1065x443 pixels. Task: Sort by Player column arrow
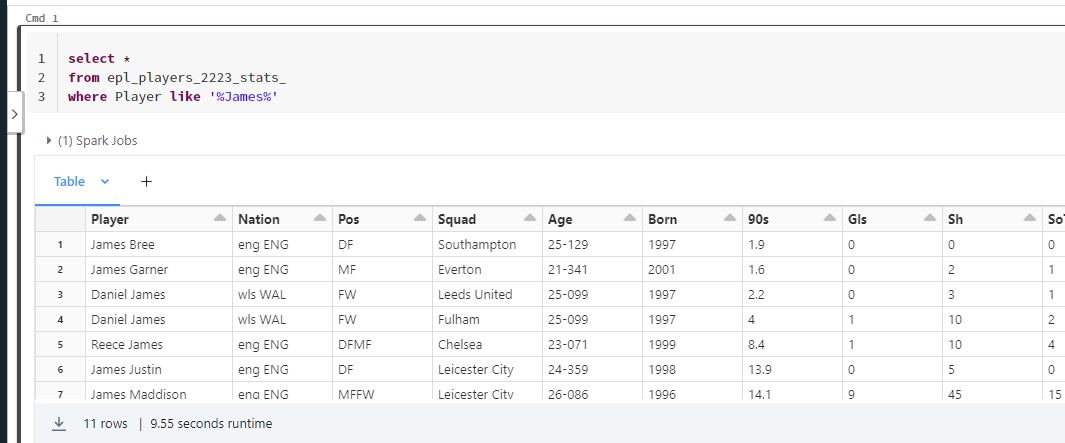(219, 218)
